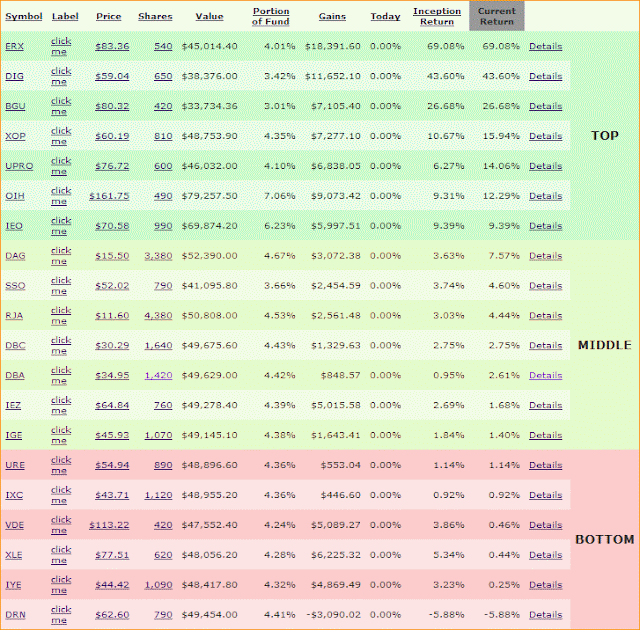Sort by the Price column header
This screenshot has width=640, height=630.
click(109, 16)
